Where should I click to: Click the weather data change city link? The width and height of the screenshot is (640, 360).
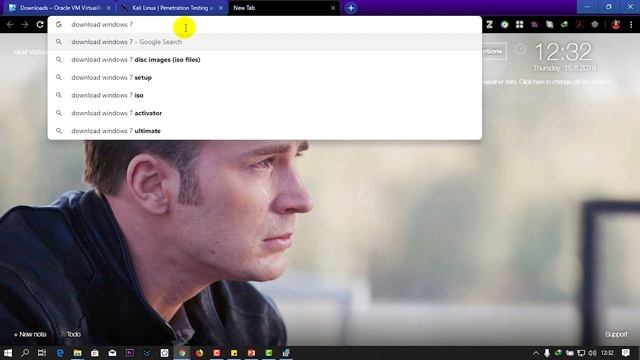(547, 82)
